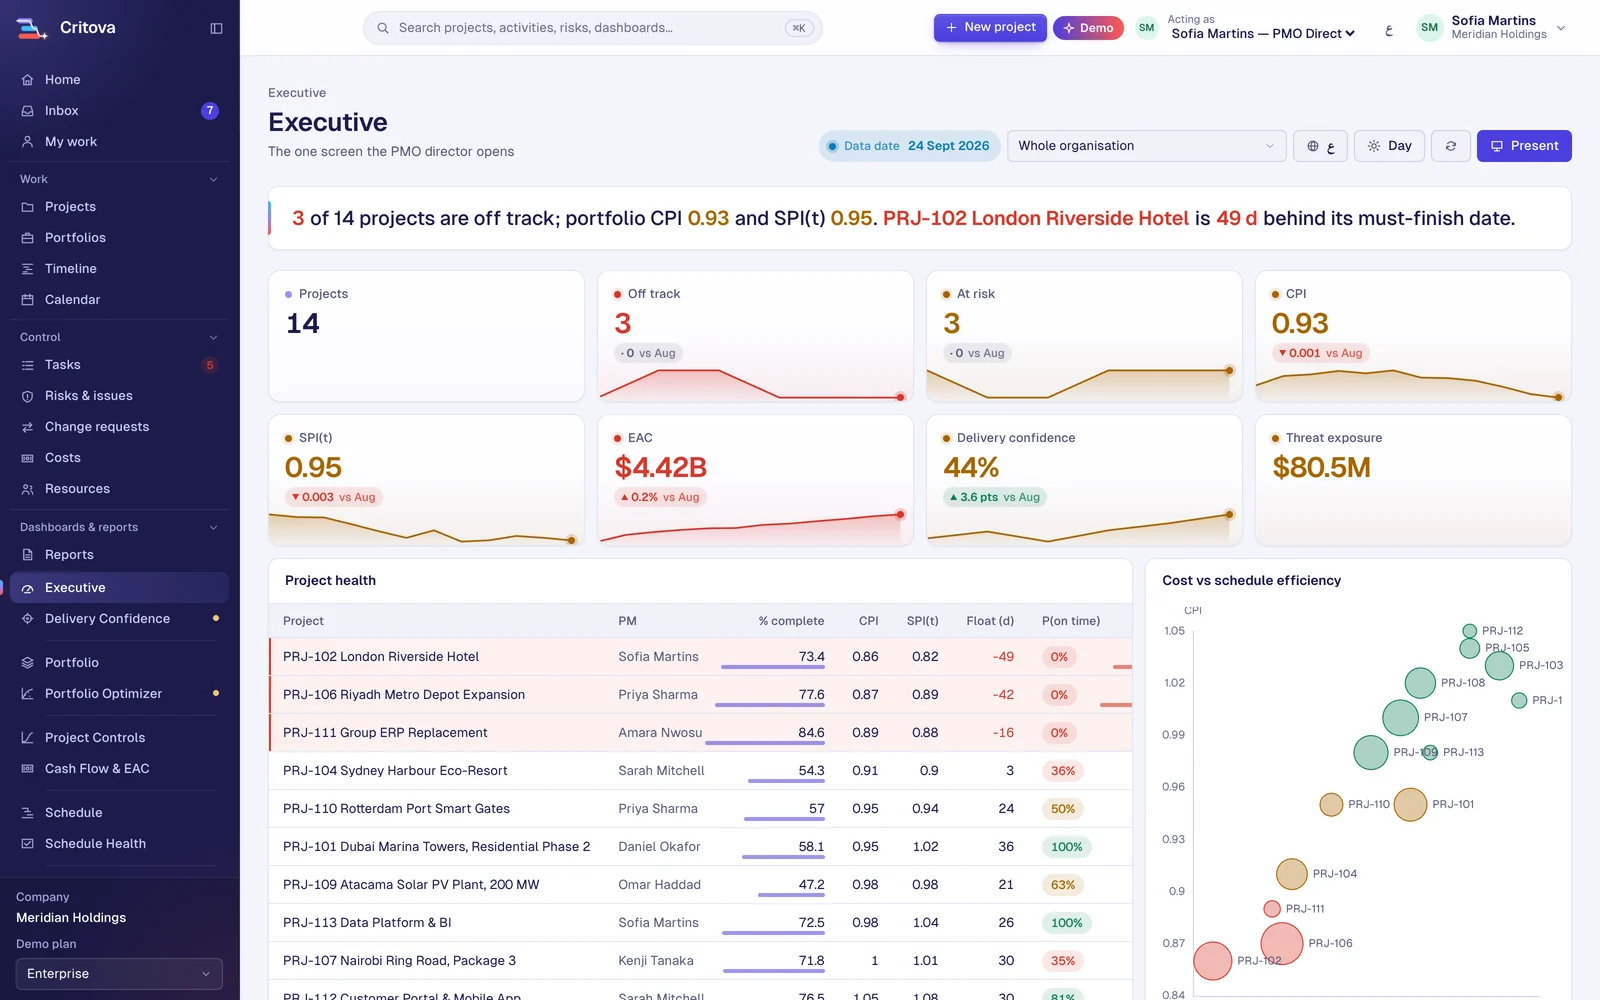Screen dimensions: 1600x1000
Task: Click the Present button
Action: (x=1524, y=146)
